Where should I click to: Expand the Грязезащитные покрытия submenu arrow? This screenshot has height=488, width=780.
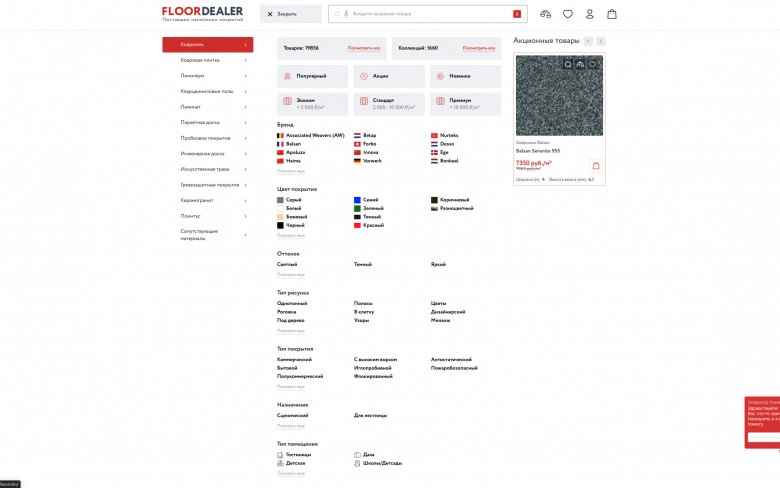[x=246, y=185]
